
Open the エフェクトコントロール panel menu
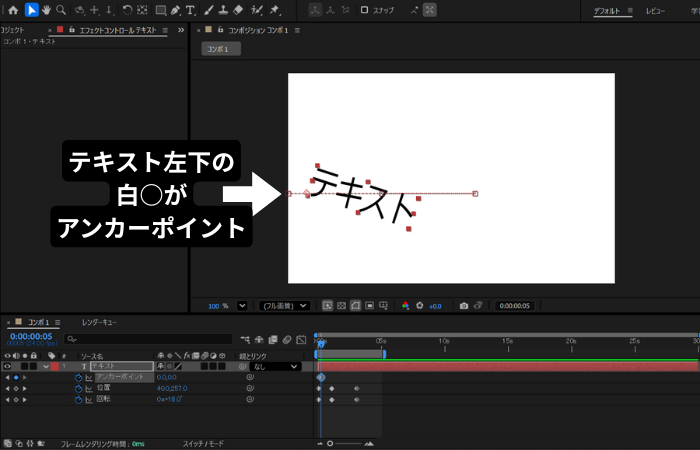(165, 30)
